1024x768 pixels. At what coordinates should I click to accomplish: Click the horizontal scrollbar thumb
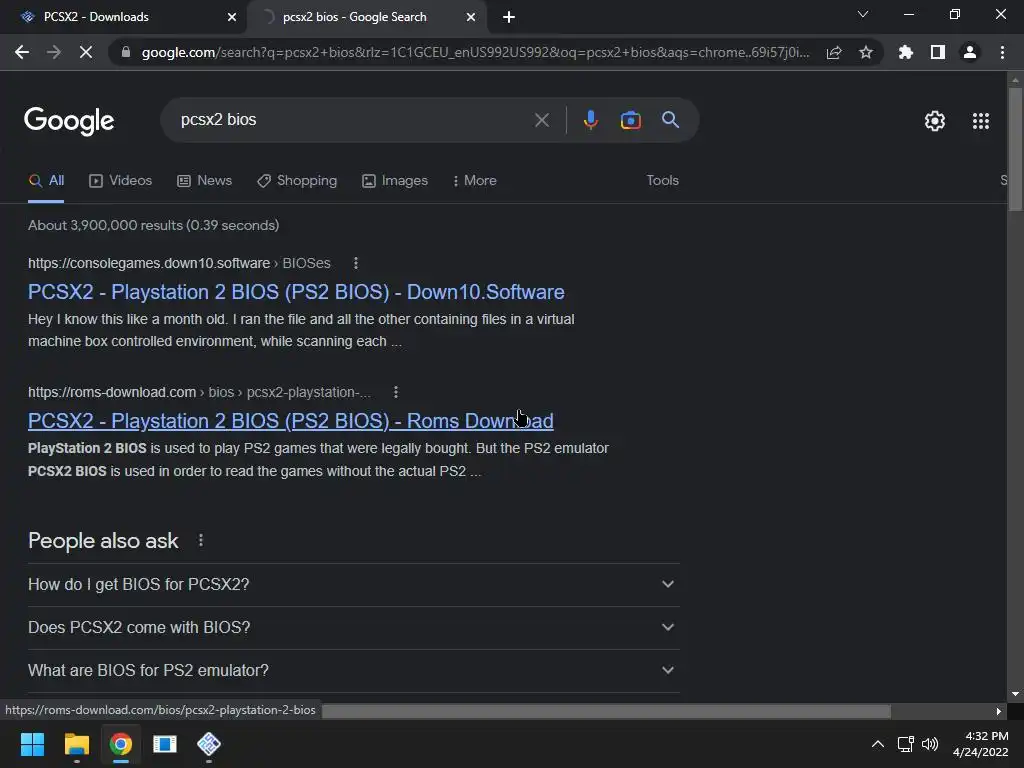[x=606, y=711]
